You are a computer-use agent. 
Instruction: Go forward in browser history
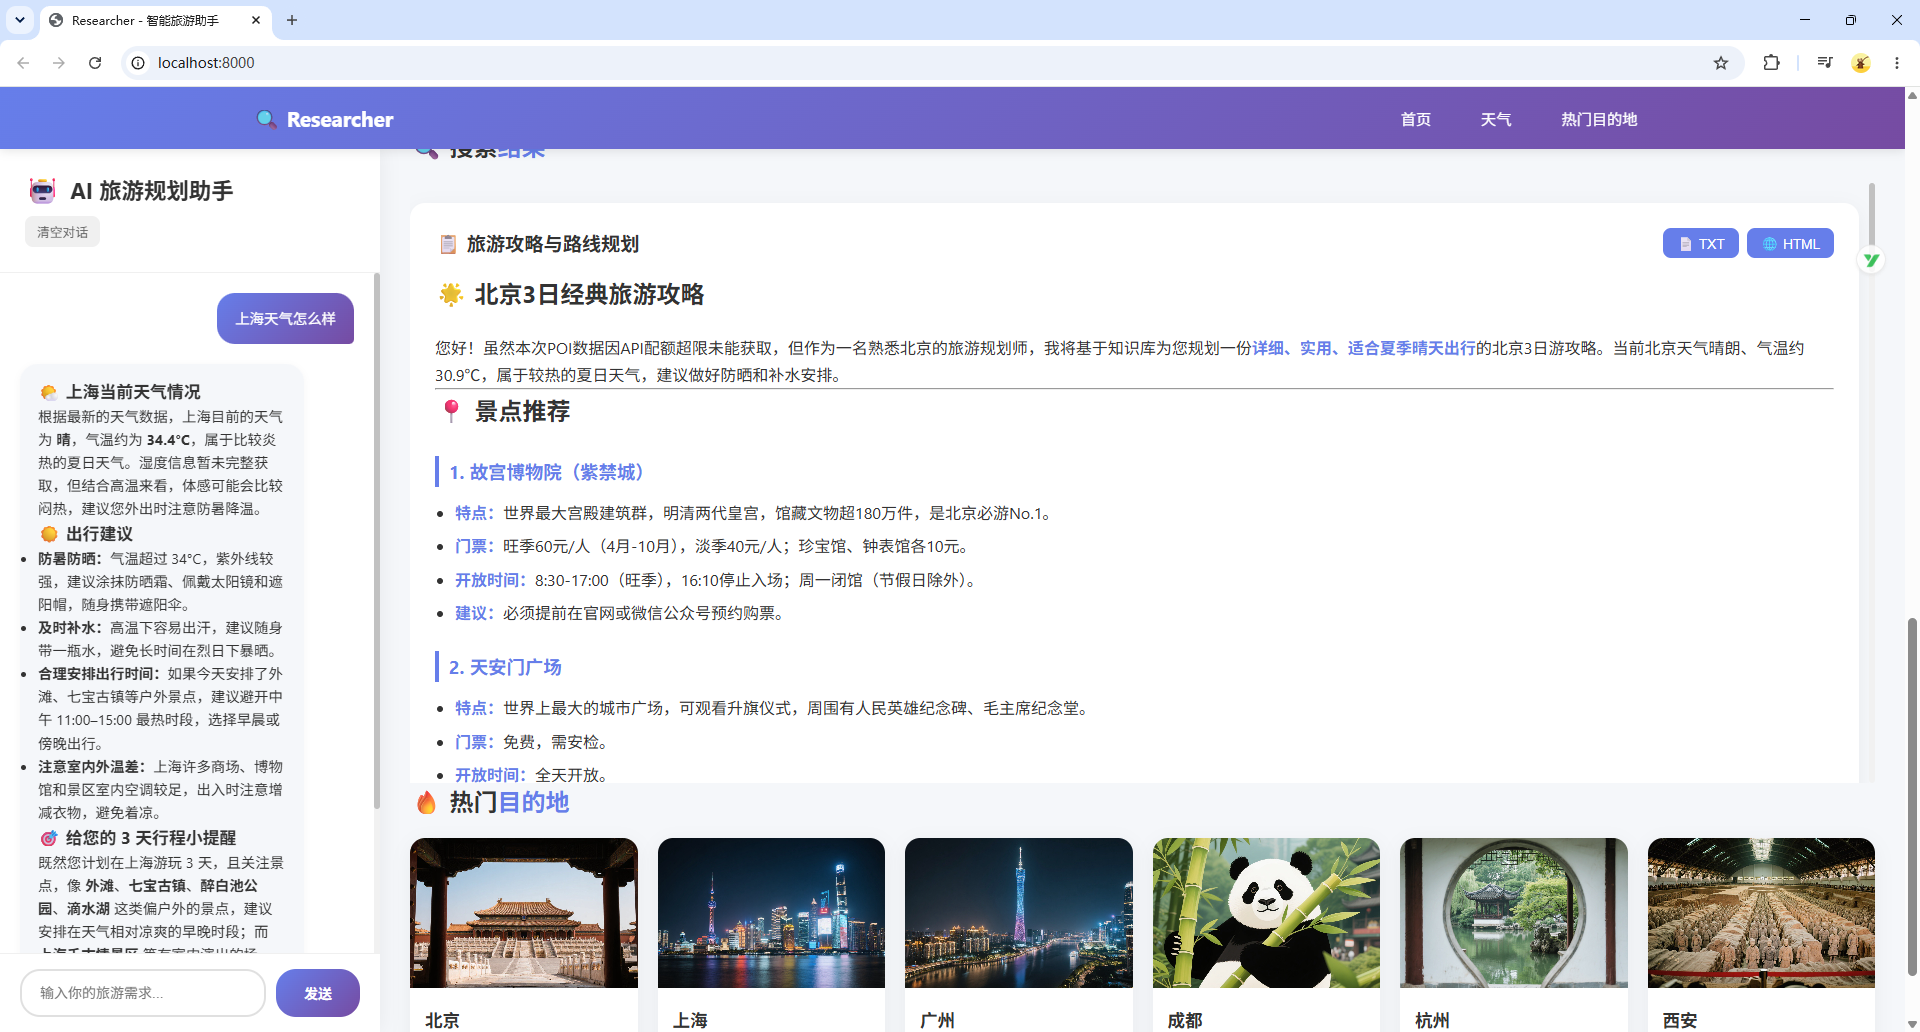(x=59, y=63)
